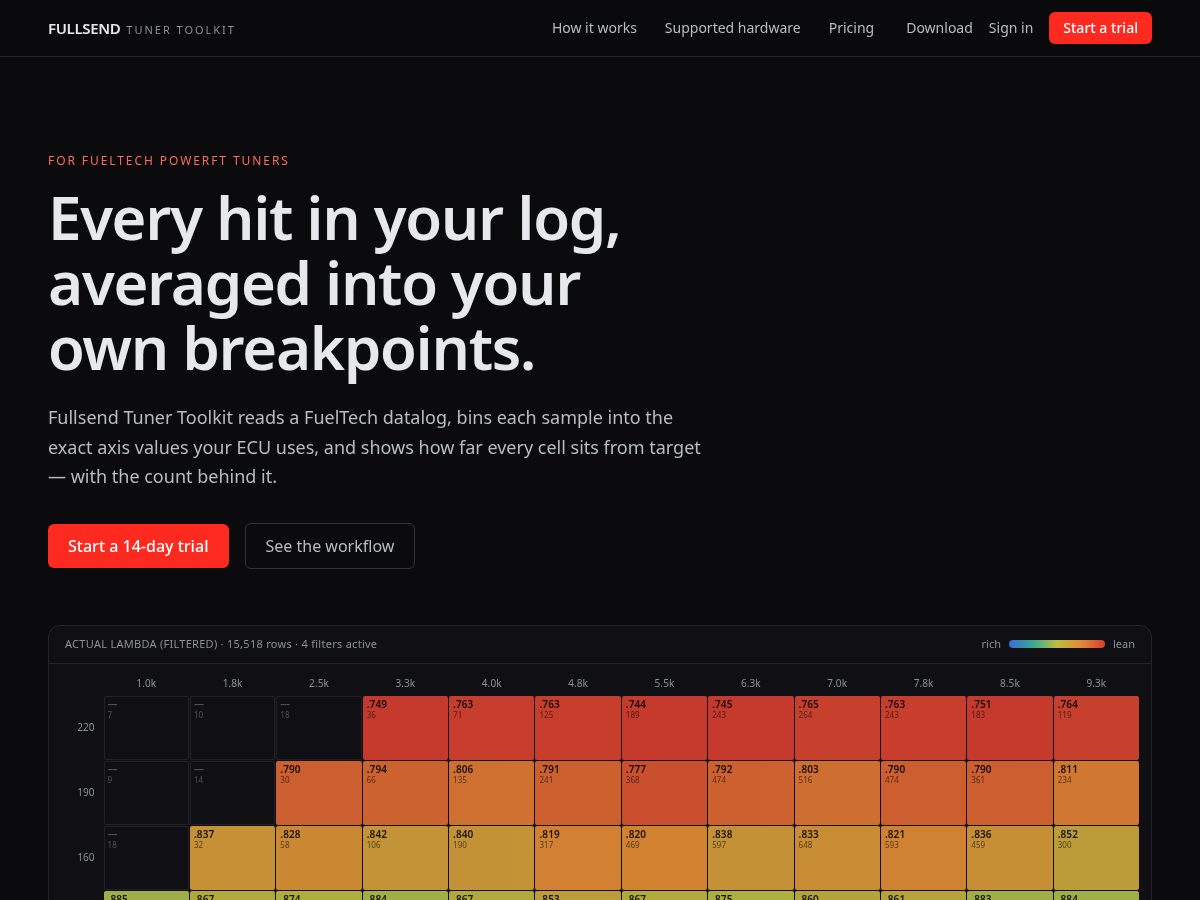Viewport: 1200px width, 900px height.
Task: Click the 160 row label
Action: [x=86, y=857]
